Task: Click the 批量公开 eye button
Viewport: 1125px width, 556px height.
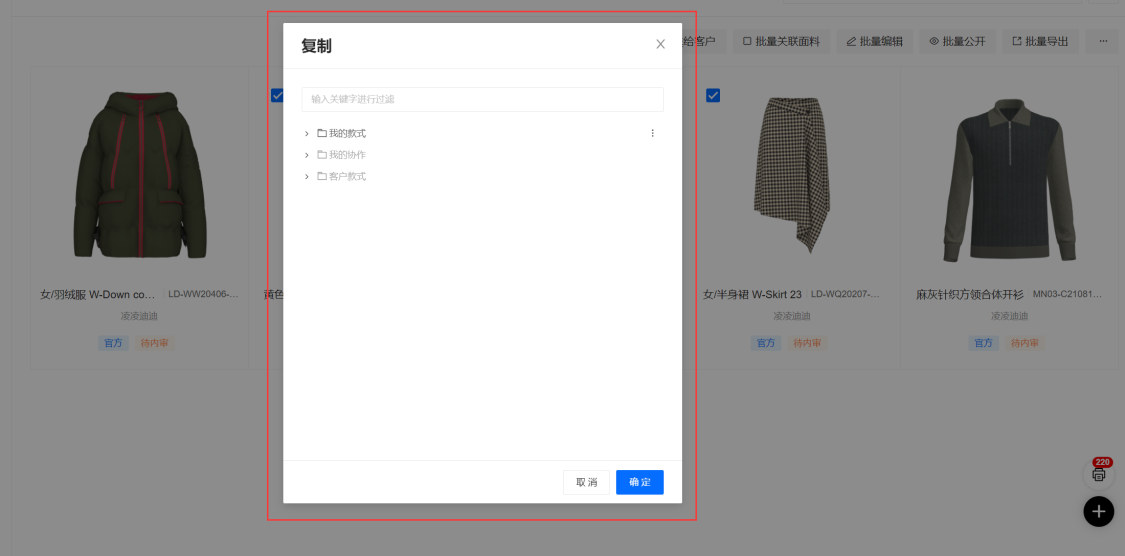Action: [957, 42]
